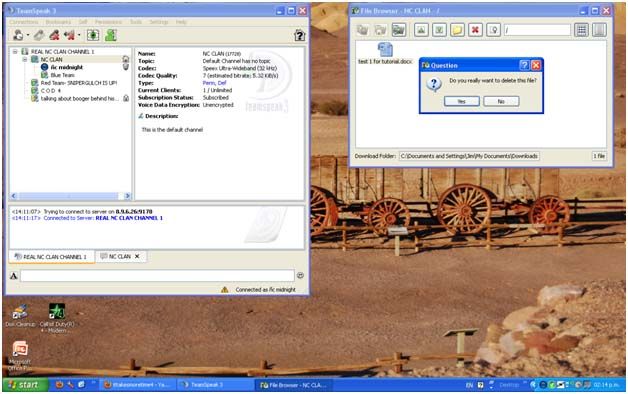Switch File Browser to icon grid view
The image size is (628, 394).
(x=581, y=30)
